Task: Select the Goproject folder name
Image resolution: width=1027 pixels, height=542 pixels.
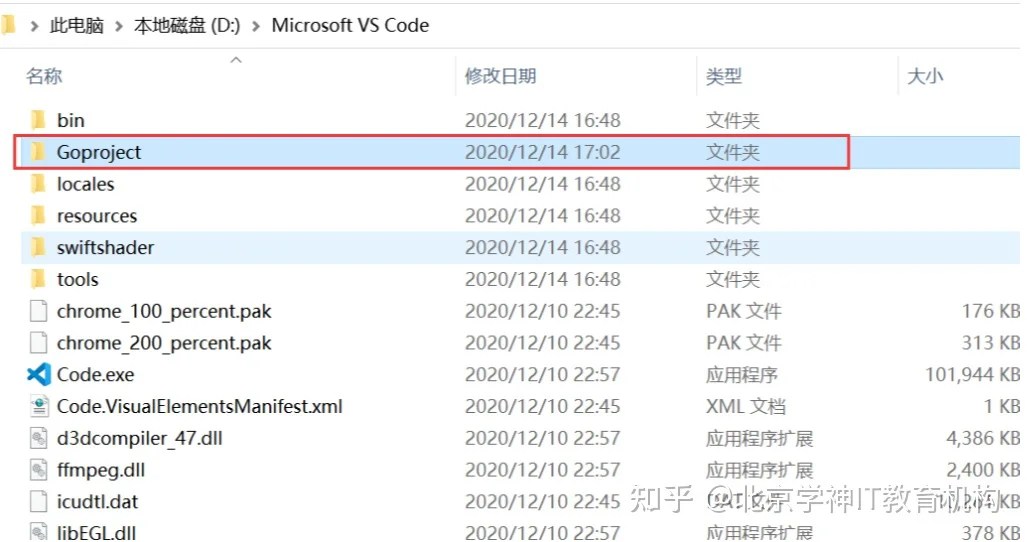Action: coord(99,152)
